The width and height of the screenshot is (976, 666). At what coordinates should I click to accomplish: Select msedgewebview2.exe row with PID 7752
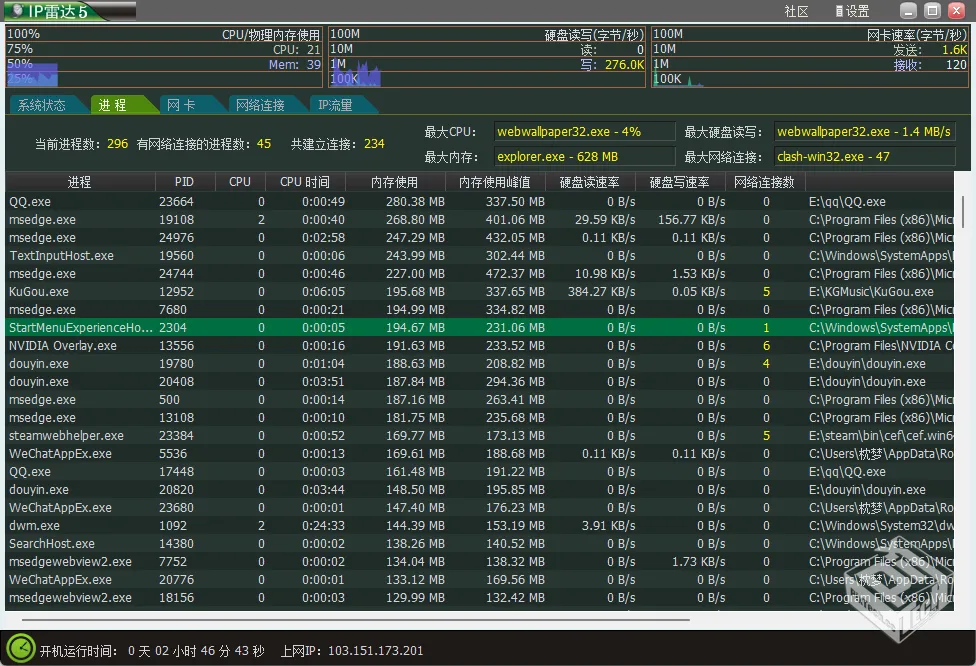tap(479, 562)
